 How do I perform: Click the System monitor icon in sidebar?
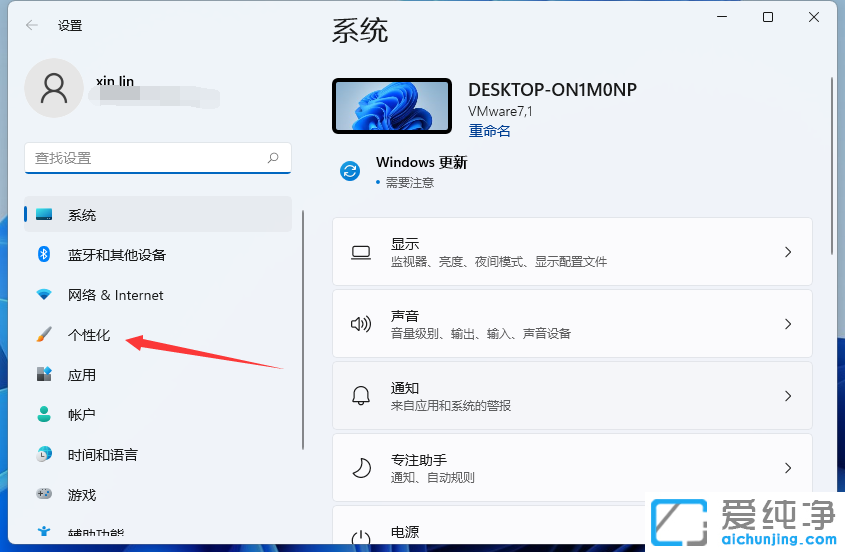click(x=44, y=215)
